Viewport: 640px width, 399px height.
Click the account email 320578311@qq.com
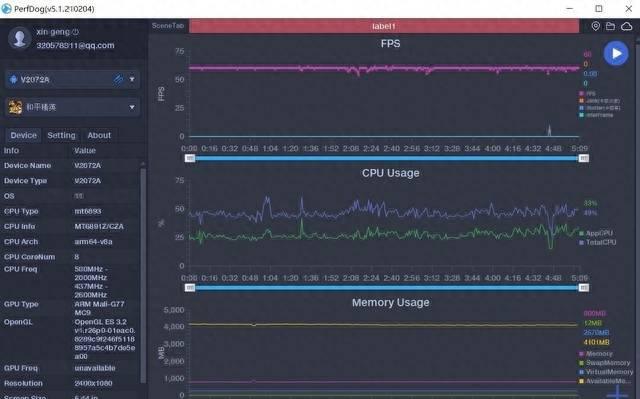[x=76, y=45]
